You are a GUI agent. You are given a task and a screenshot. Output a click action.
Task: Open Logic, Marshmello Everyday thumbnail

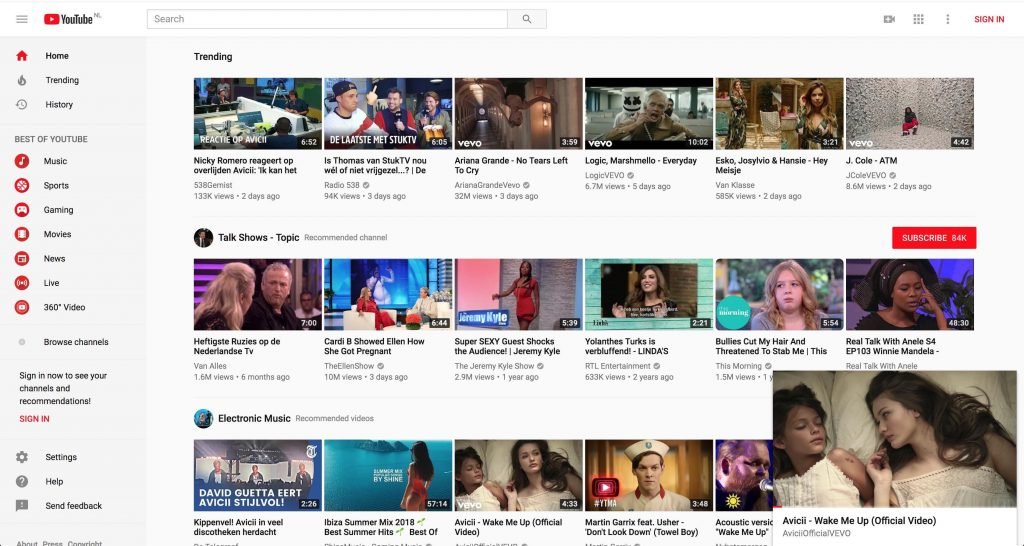(648, 114)
